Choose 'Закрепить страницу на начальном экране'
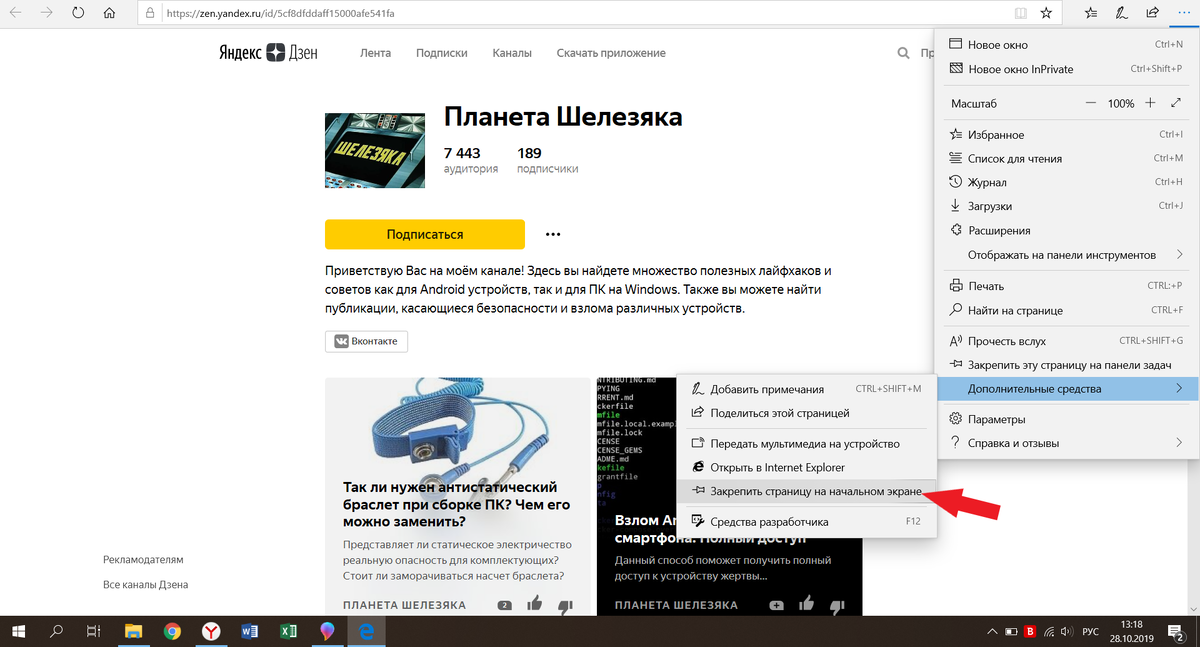This screenshot has width=1200, height=647. [806, 491]
